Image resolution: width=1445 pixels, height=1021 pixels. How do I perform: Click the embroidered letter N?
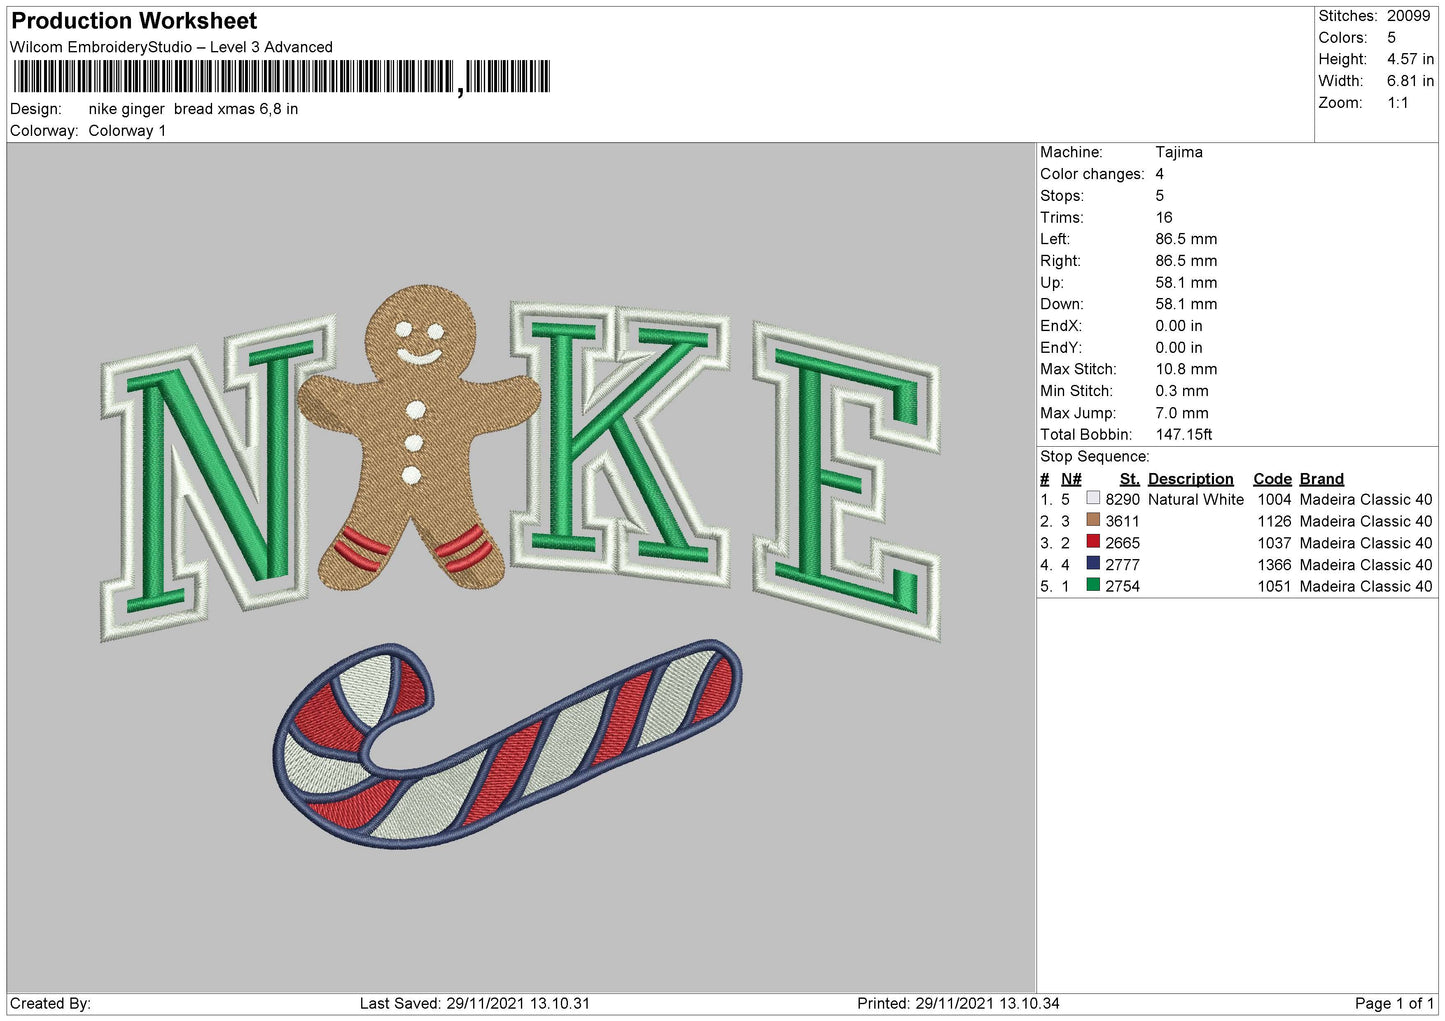217,478
